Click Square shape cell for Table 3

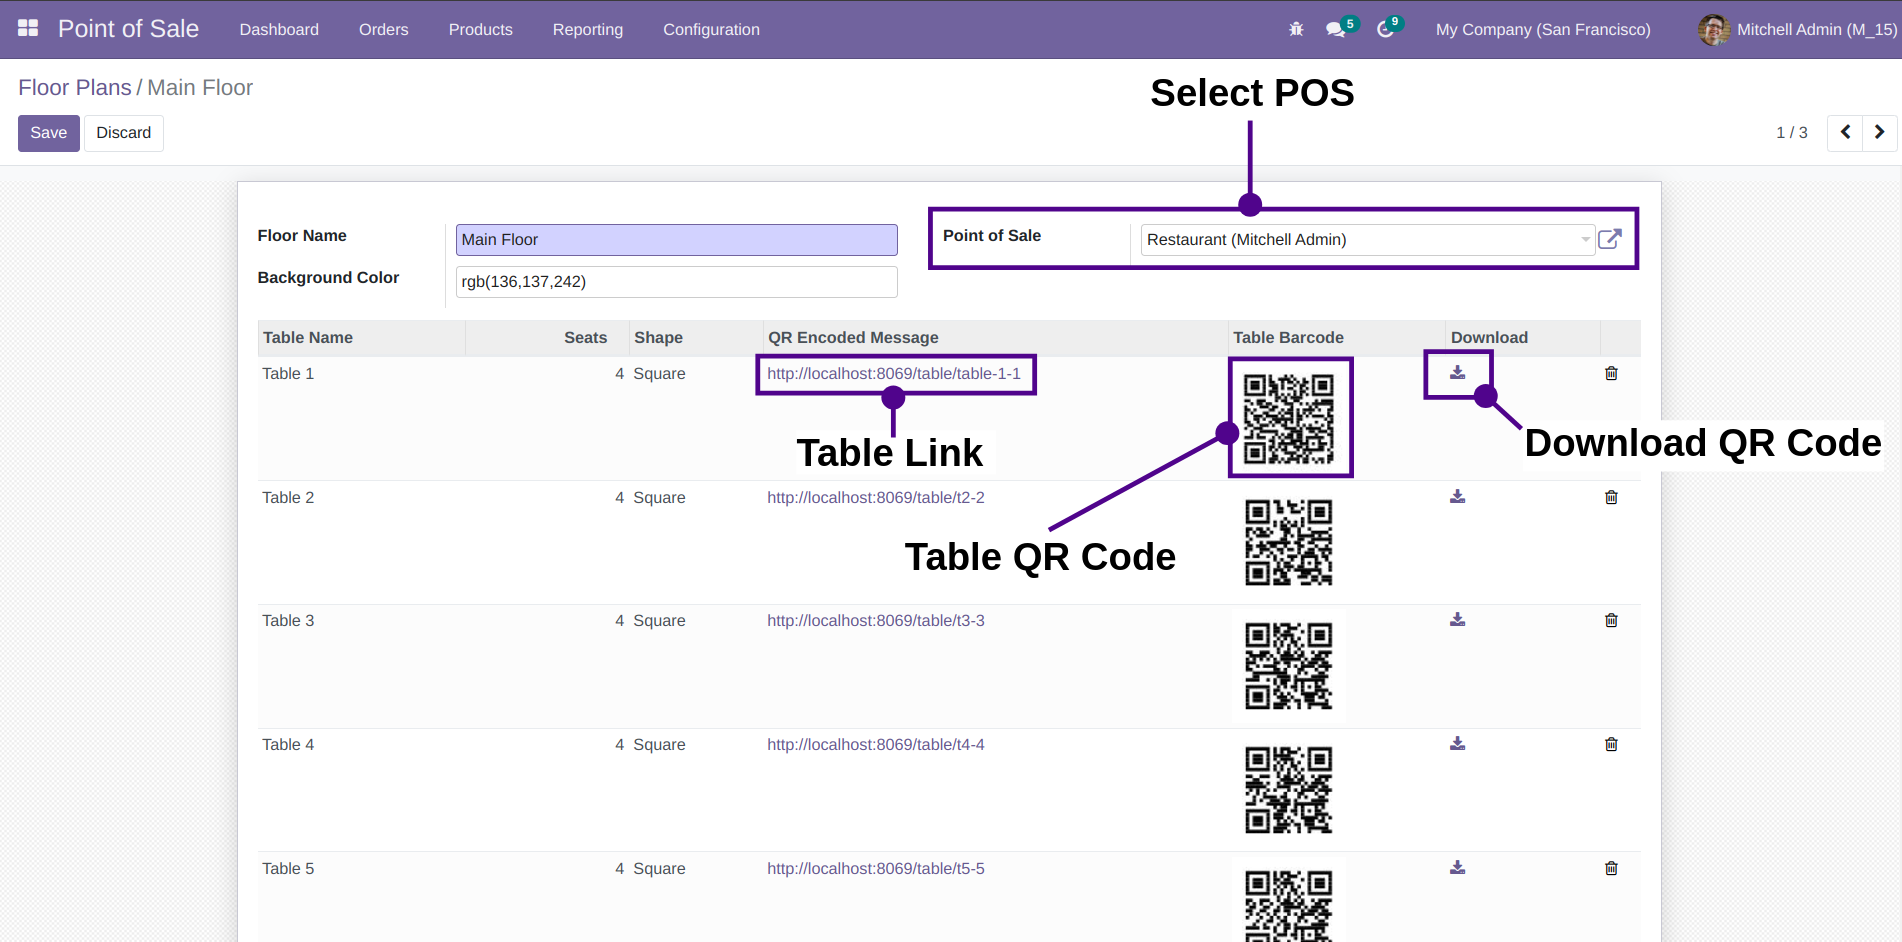click(659, 620)
